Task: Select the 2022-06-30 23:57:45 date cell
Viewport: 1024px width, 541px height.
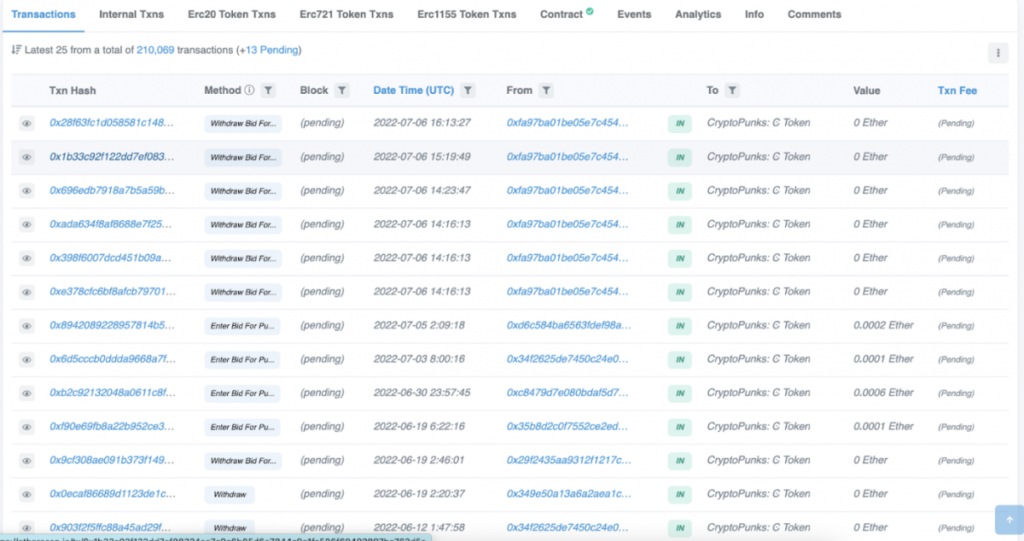Action: tap(422, 393)
